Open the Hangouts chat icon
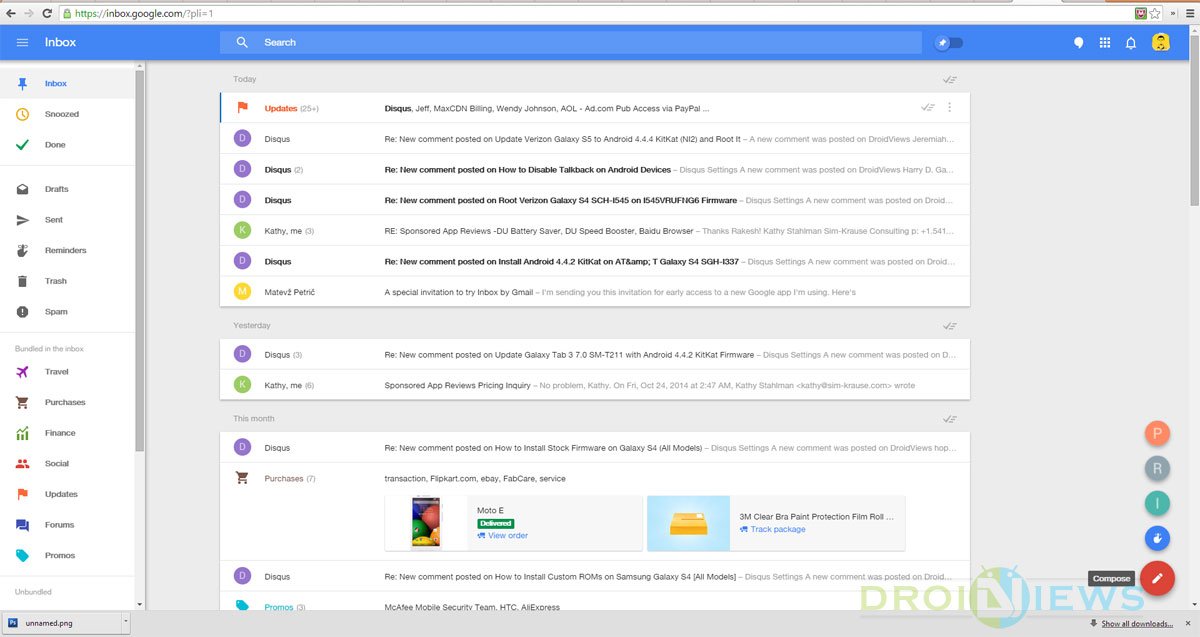 click(x=1078, y=43)
